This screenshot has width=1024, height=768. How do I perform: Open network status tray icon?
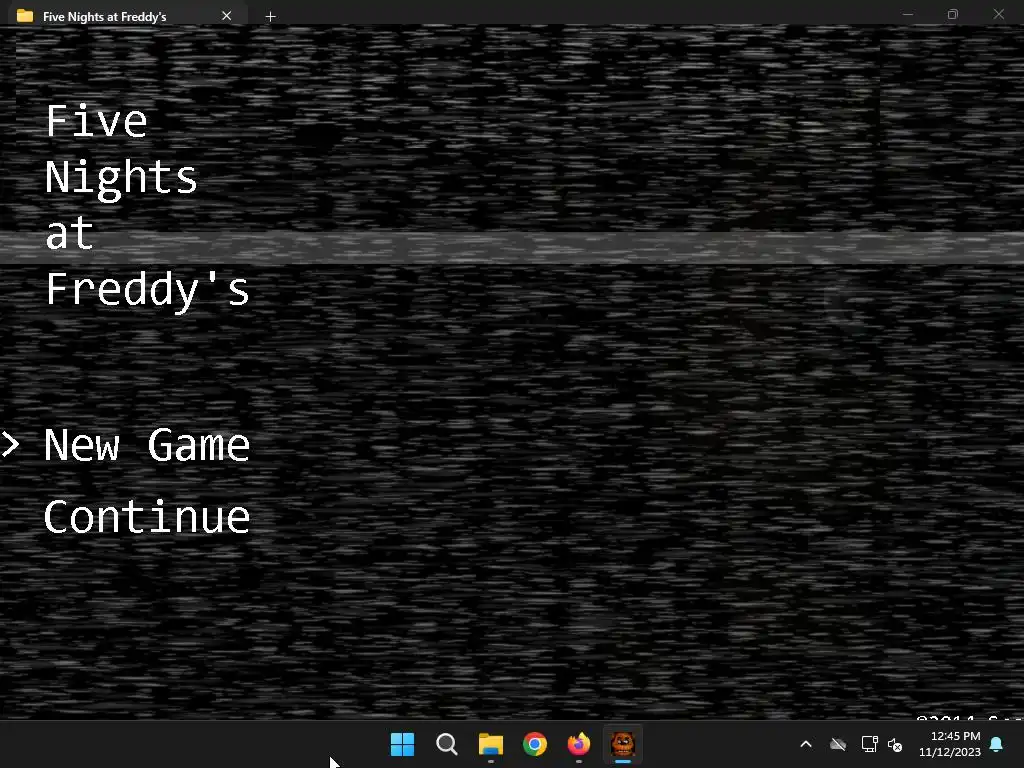pos(869,744)
